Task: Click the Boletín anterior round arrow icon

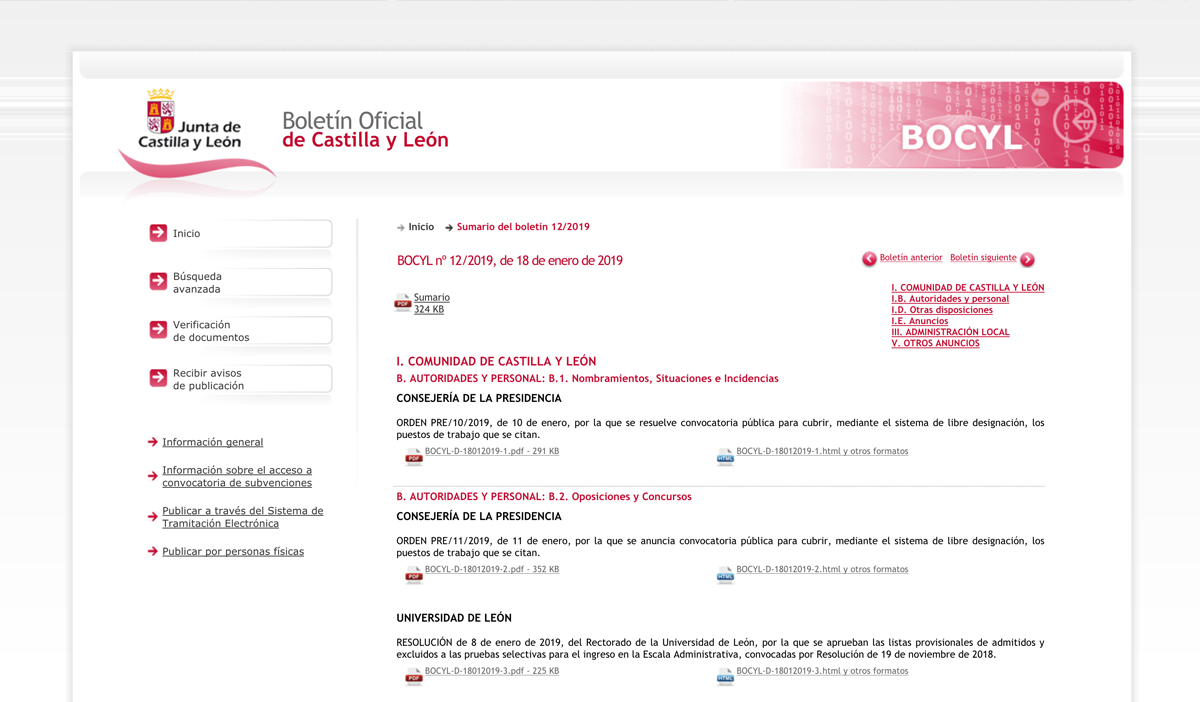Action: click(x=869, y=259)
